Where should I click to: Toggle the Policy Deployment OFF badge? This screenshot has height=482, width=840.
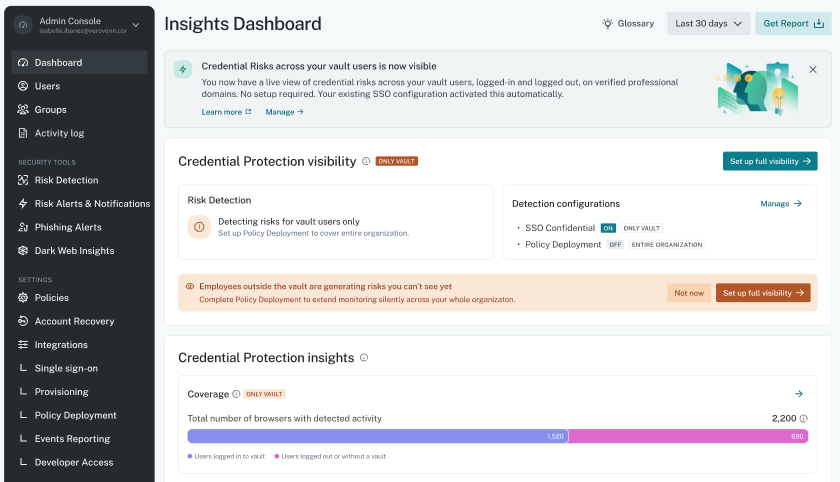(x=615, y=245)
